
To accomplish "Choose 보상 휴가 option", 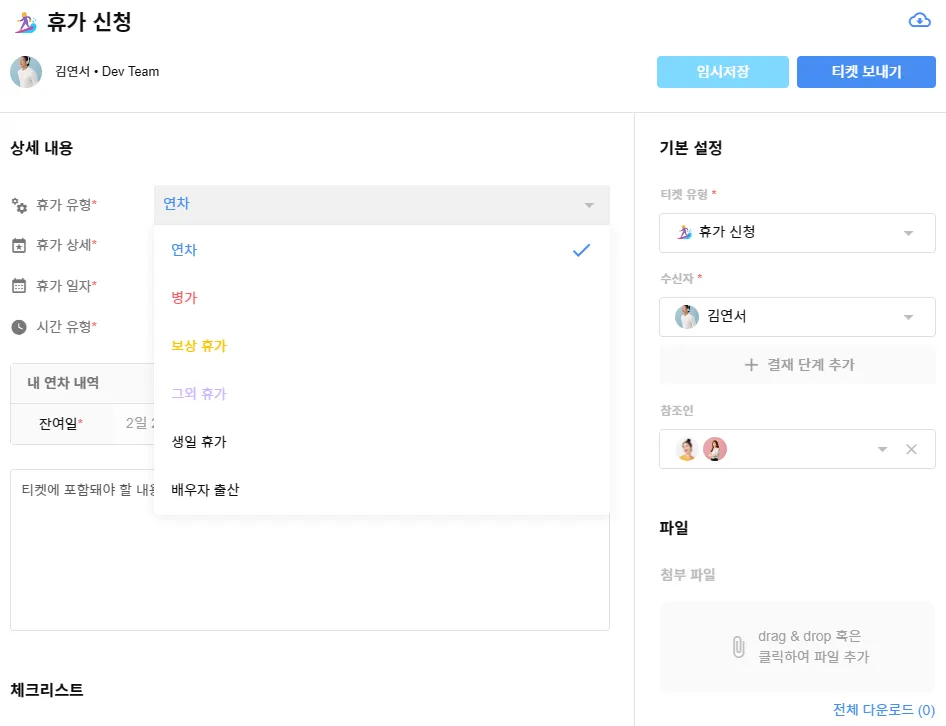I will [x=199, y=346].
